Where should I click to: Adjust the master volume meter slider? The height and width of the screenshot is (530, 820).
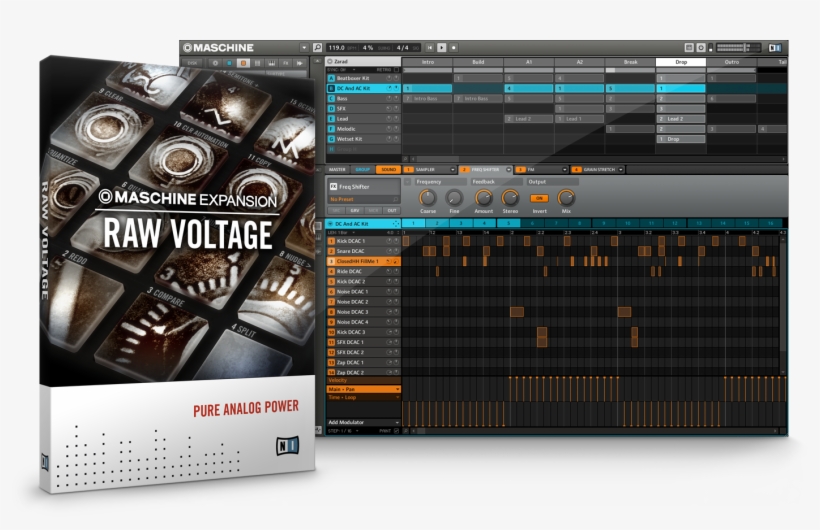coord(738,48)
